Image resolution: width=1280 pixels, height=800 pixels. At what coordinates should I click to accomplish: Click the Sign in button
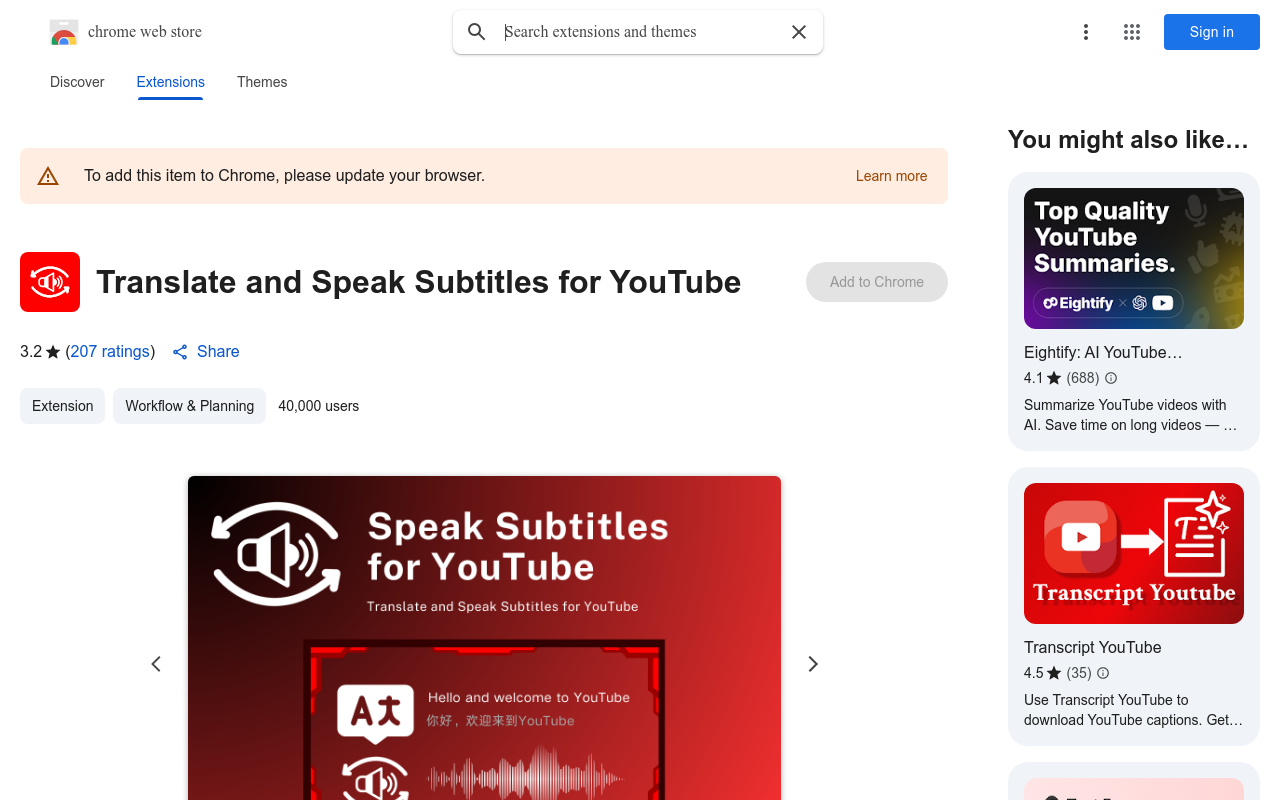(x=1212, y=32)
